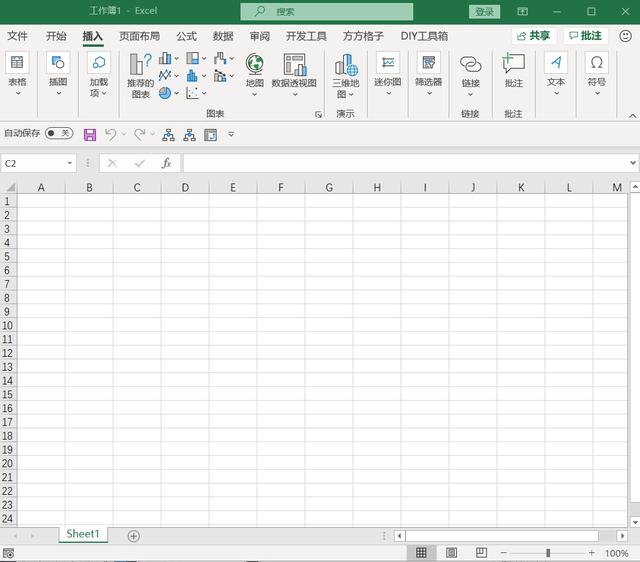Open the Maps chart icon
Image resolution: width=640 pixels, height=562 pixels.
(x=255, y=70)
